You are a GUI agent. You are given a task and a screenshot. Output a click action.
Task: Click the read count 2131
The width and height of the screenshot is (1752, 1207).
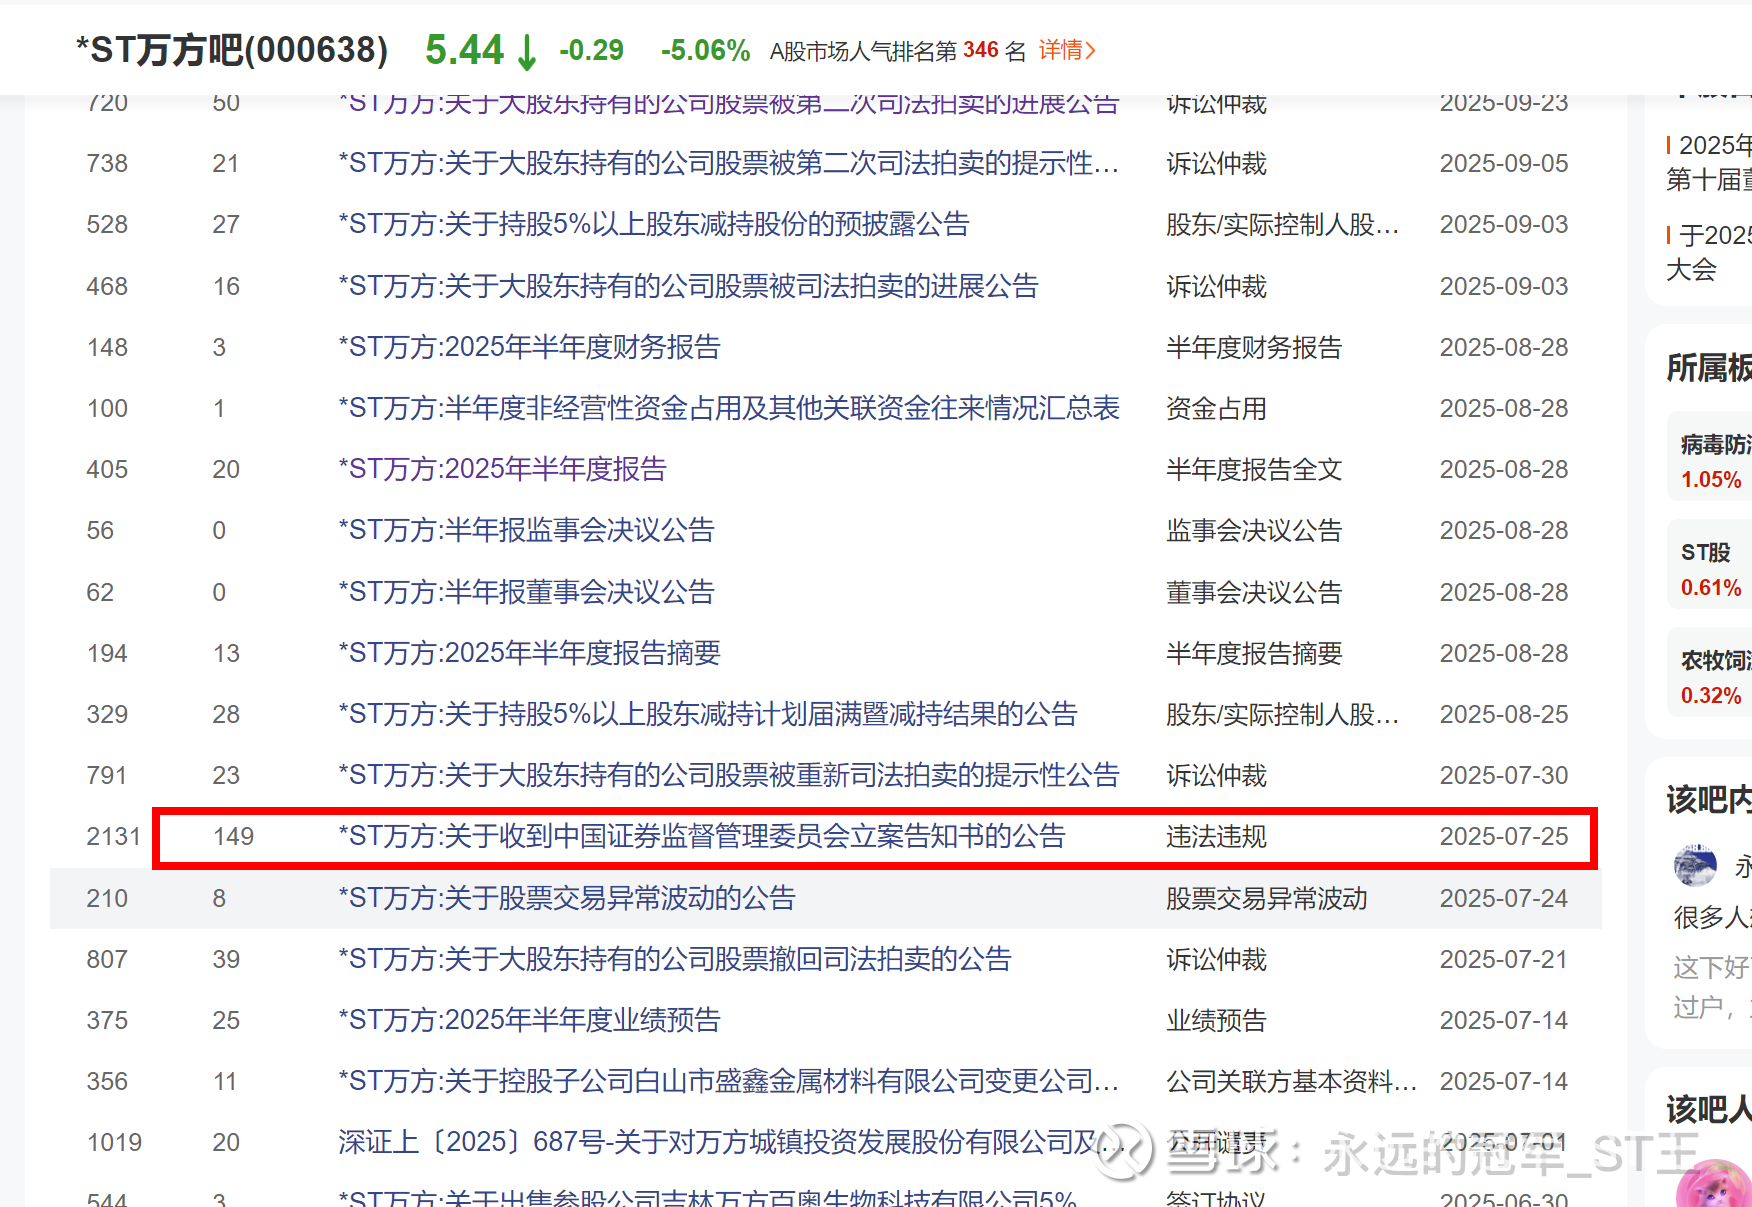click(x=114, y=836)
